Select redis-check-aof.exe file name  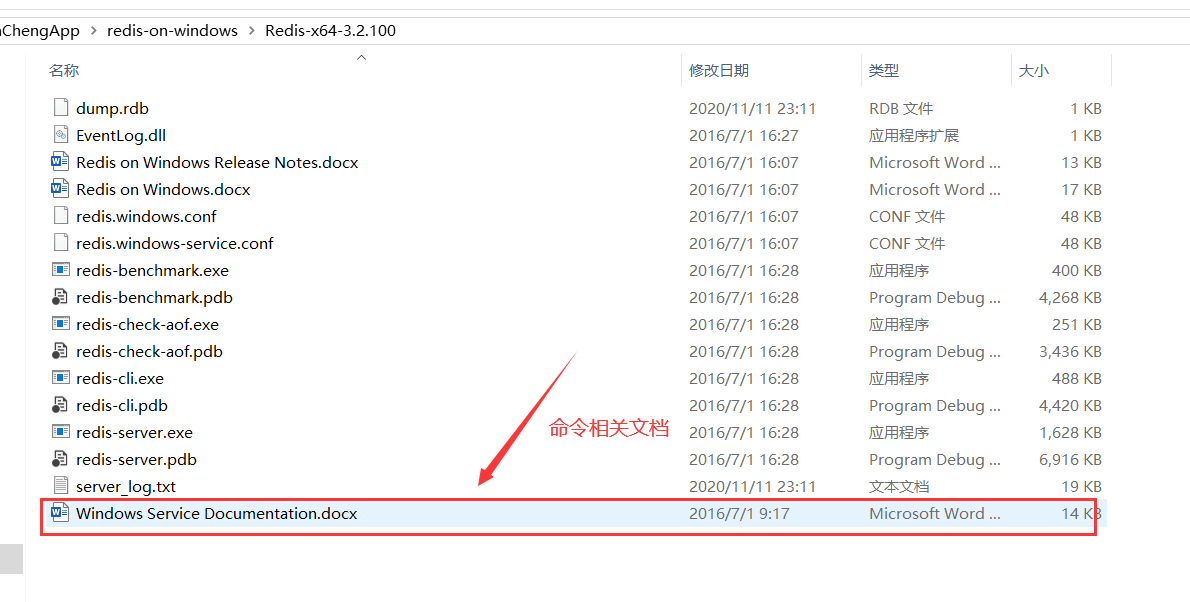coord(147,324)
